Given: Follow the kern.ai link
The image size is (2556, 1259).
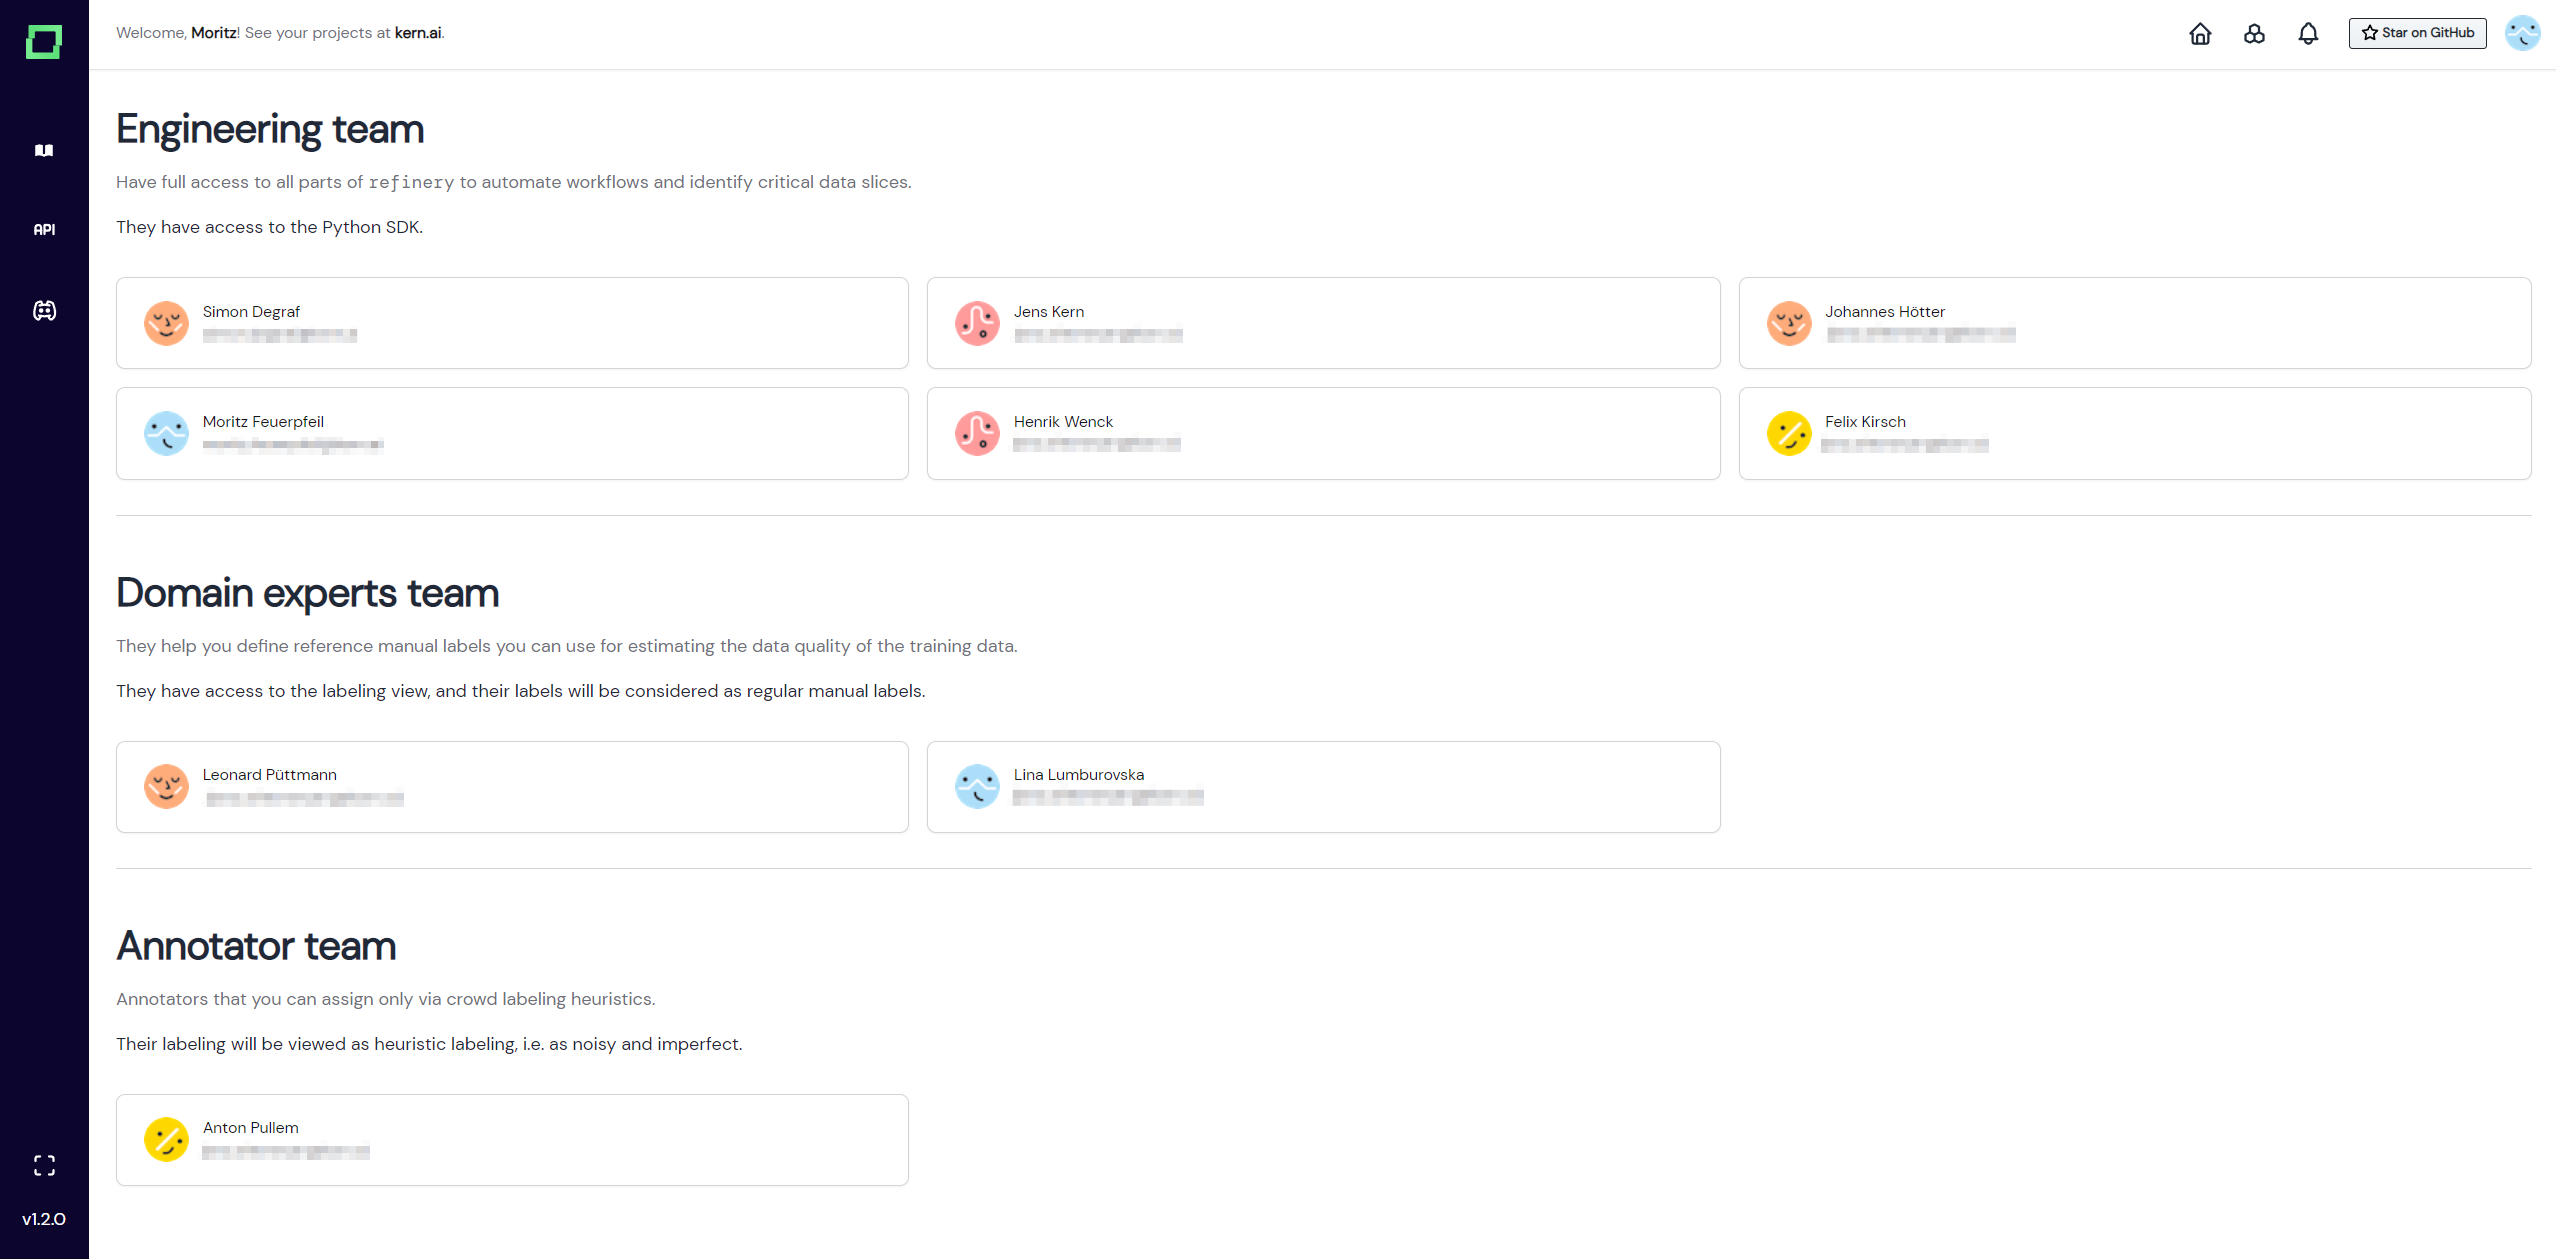Looking at the screenshot, I should click(x=417, y=33).
